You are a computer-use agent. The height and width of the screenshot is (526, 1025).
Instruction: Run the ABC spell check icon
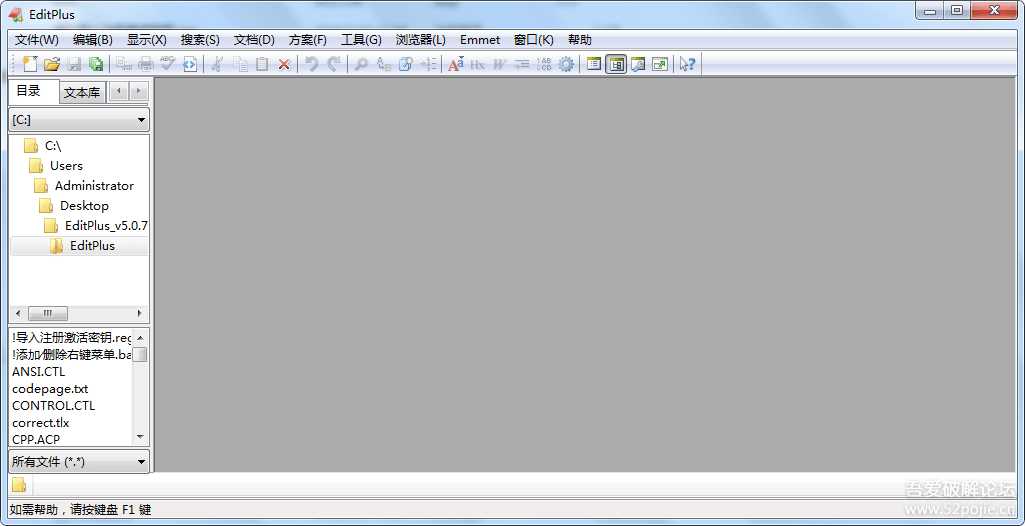[x=168, y=63]
